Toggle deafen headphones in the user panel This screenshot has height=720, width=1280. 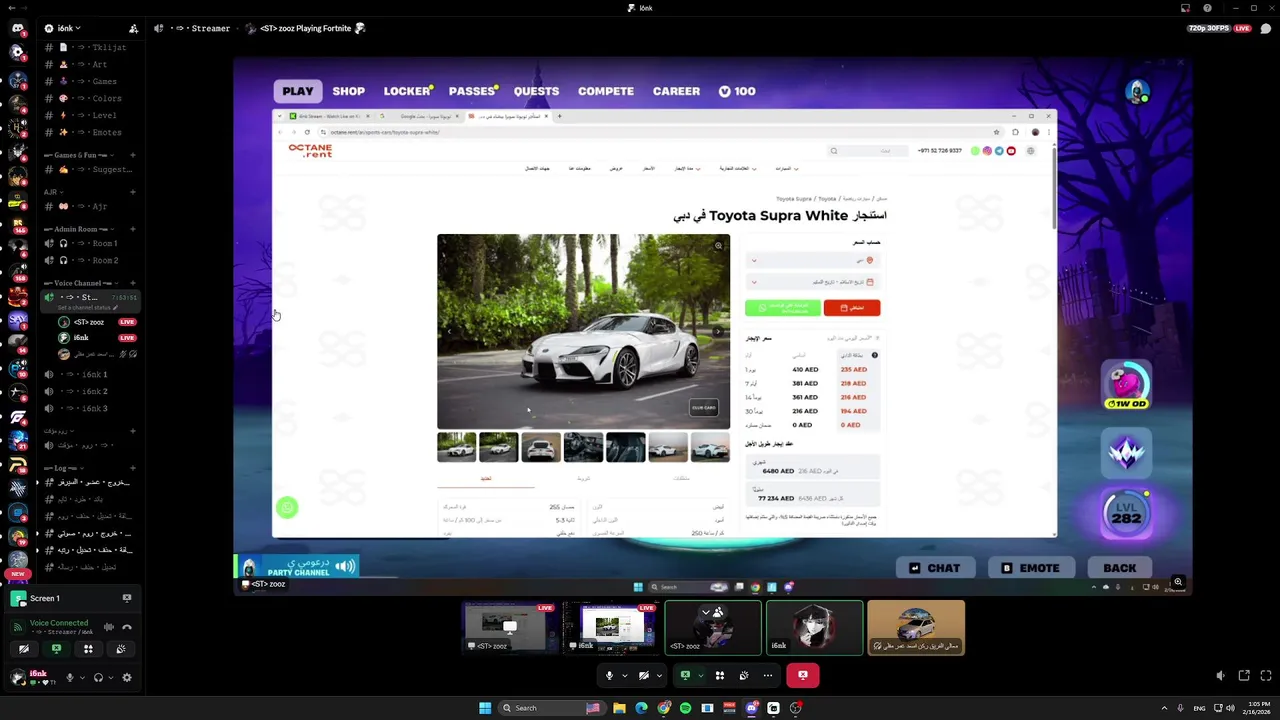pyautogui.click(x=98, y=677)
